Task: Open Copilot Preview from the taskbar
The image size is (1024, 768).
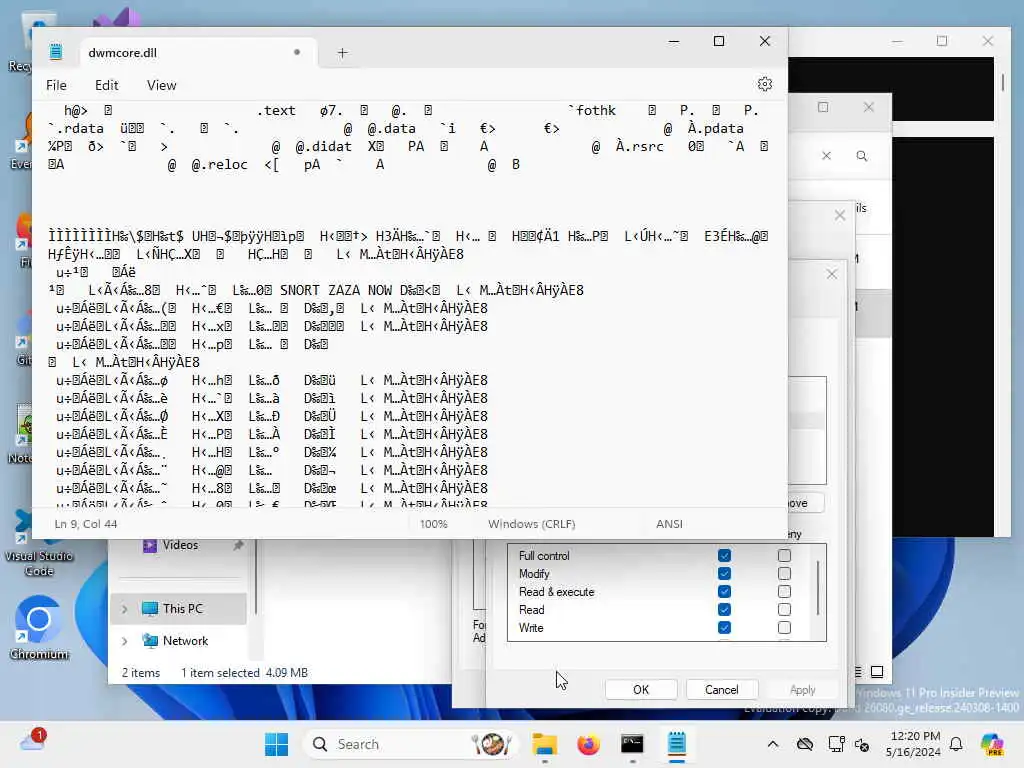Action: click(992, 744)
